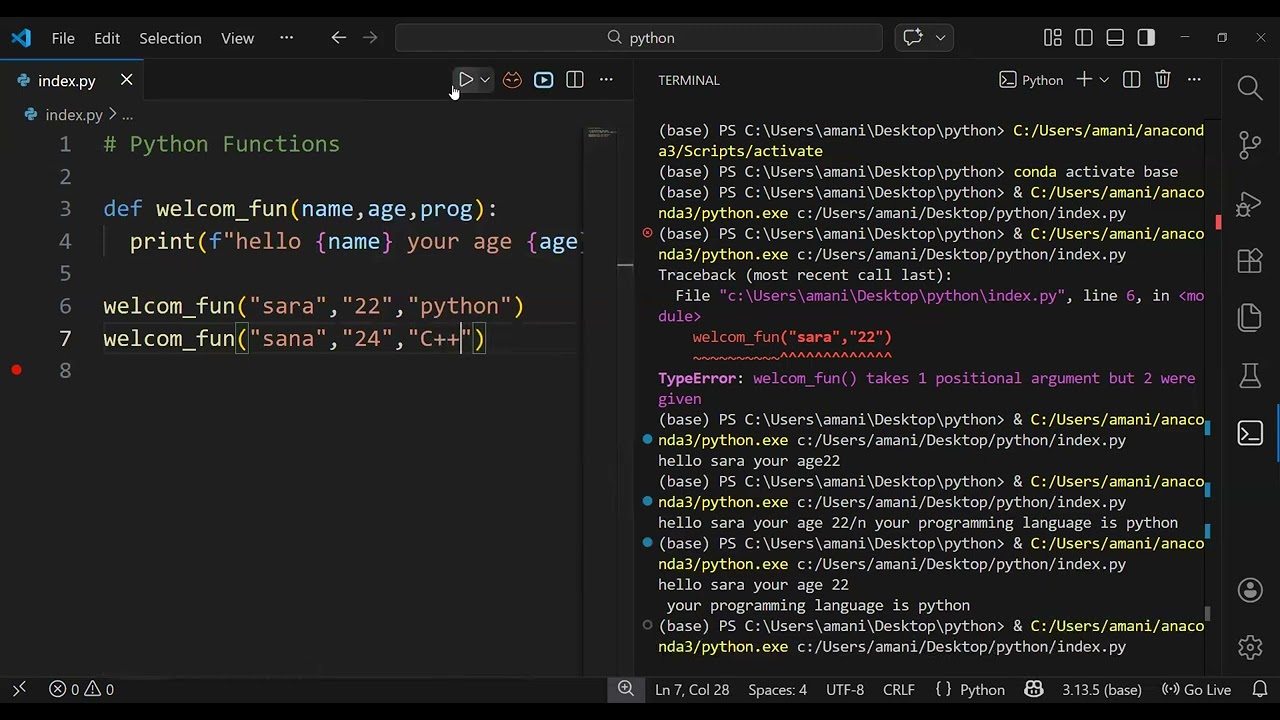Viewport: 1280px width, 720px height.
Task: Click the orange cat face icon
Action: tap(512, 80)
